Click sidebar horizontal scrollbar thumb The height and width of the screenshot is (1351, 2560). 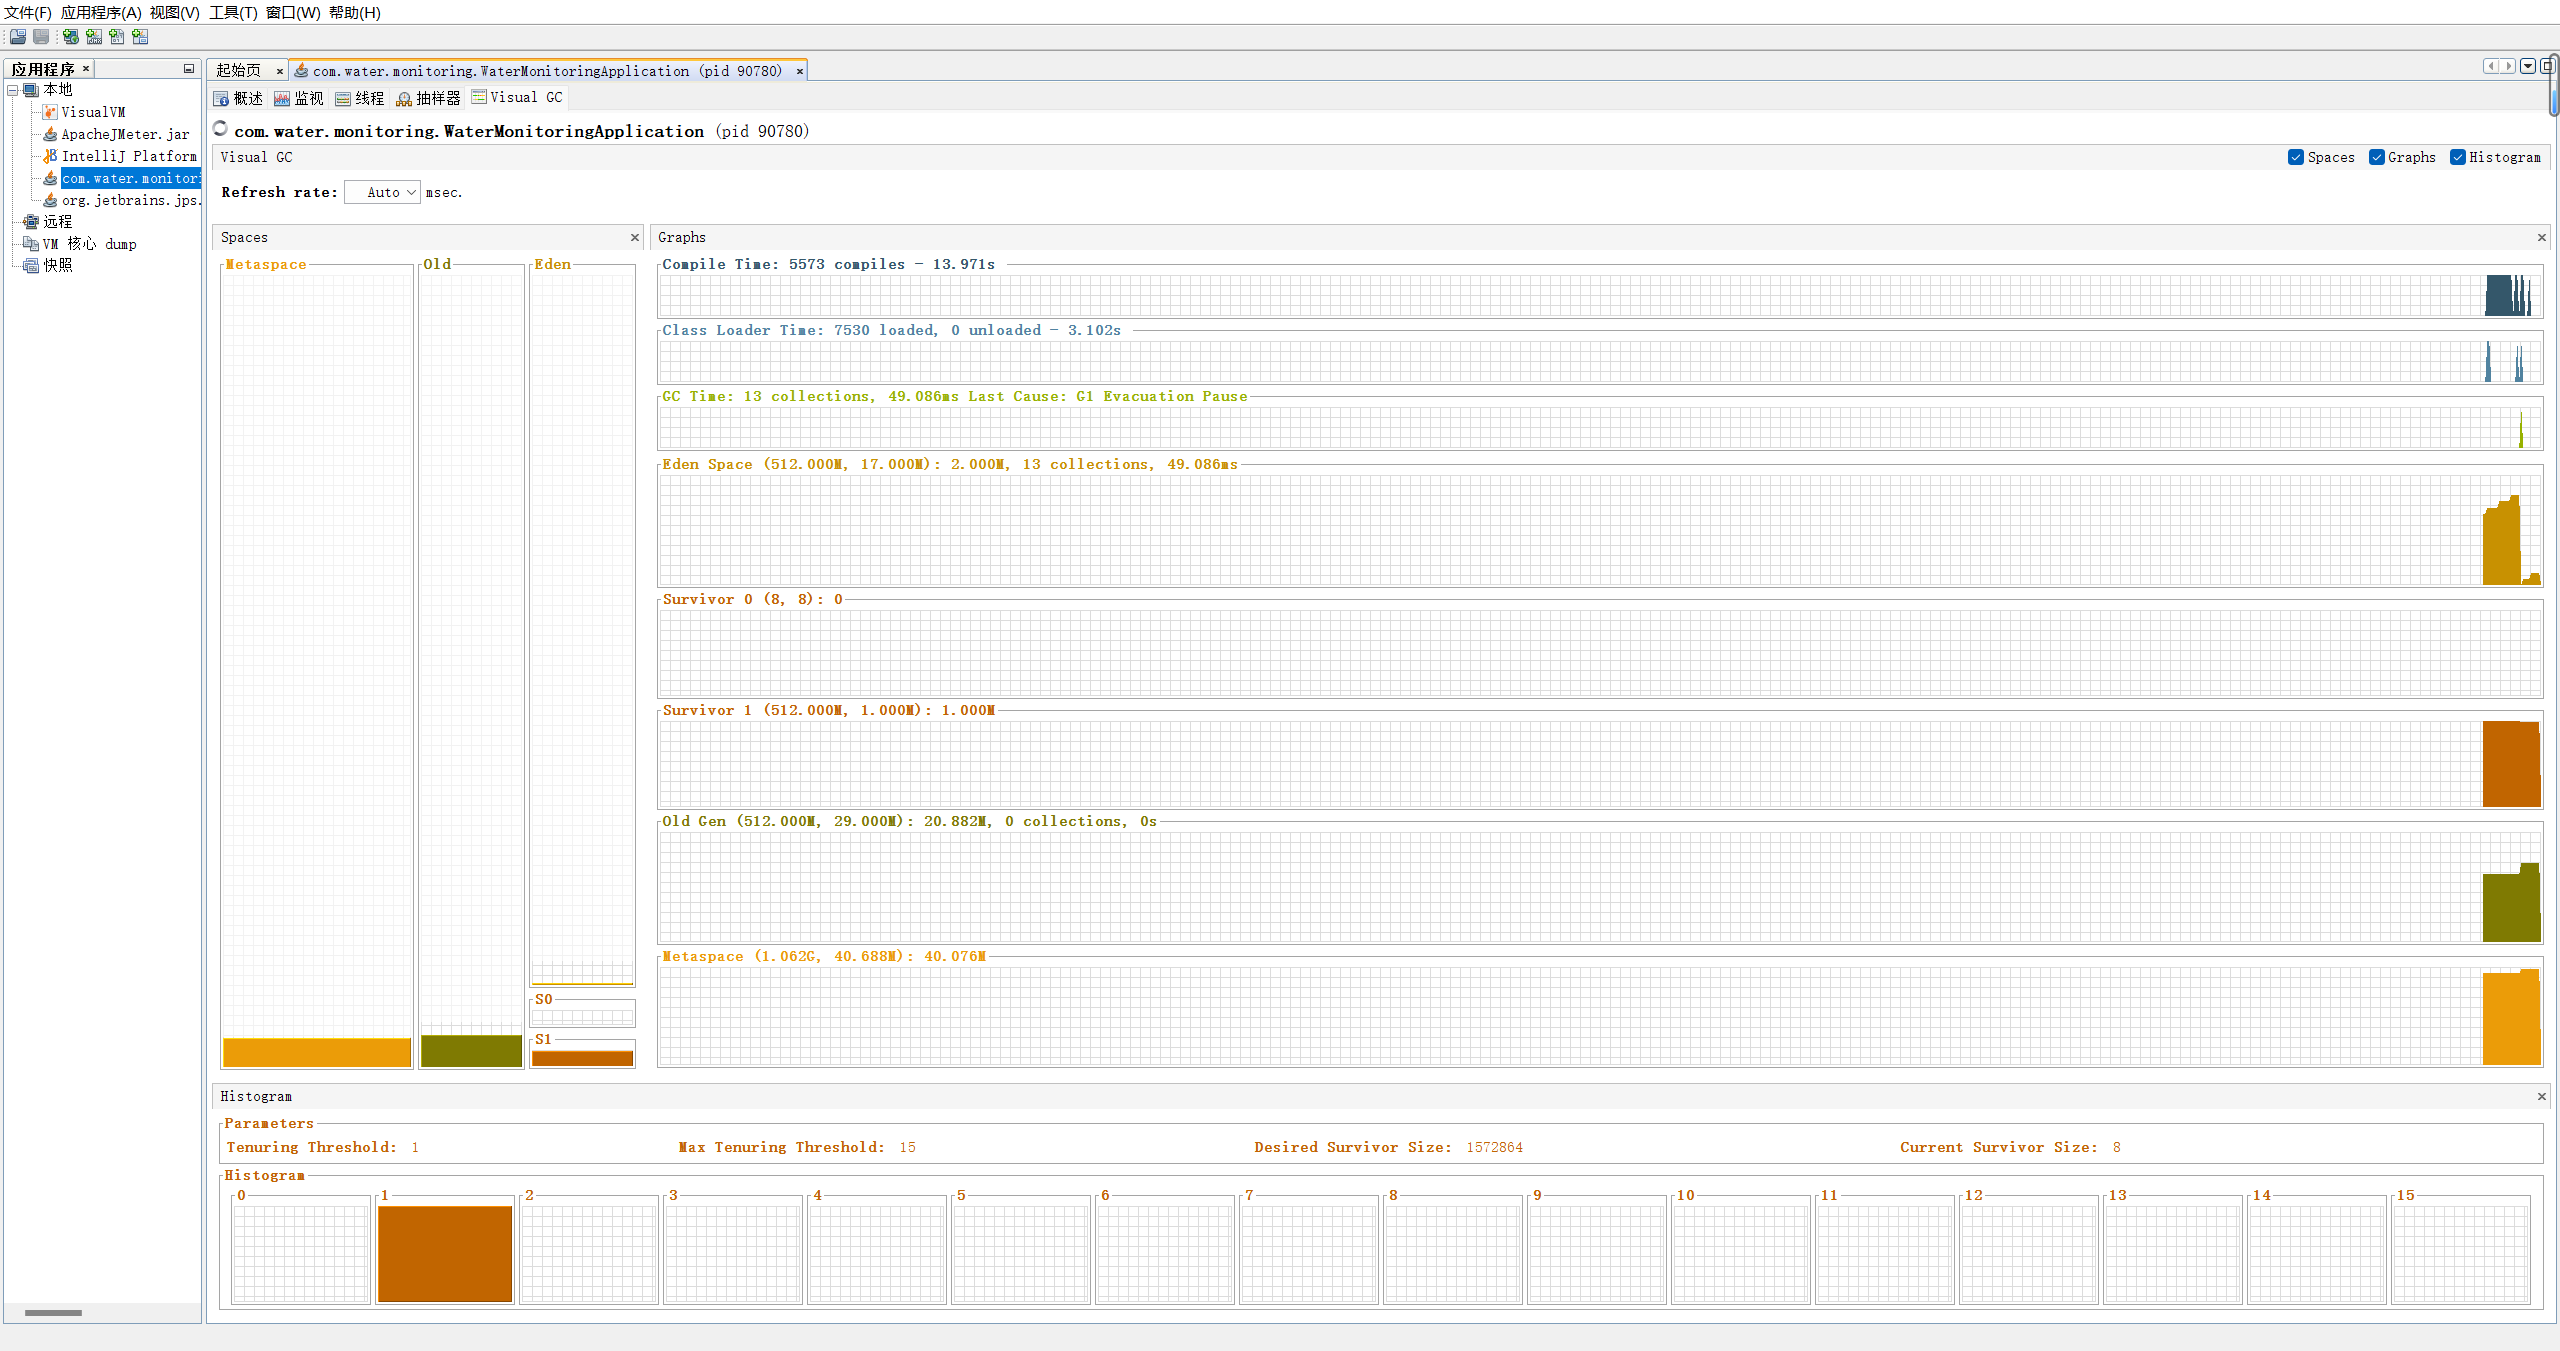coord(53,1313)
